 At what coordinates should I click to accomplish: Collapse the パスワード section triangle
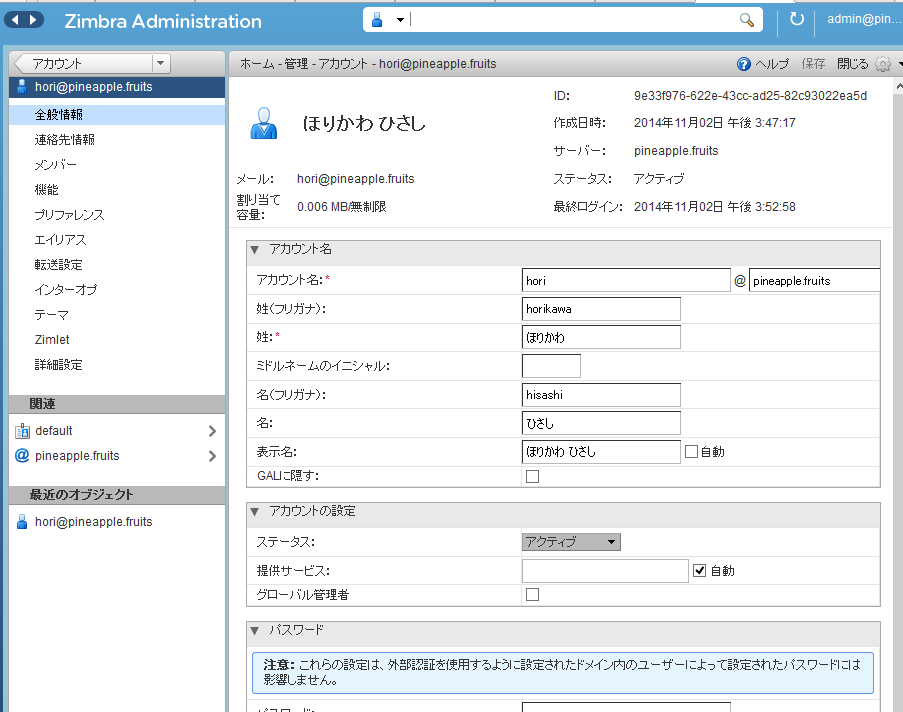point(255,631)
